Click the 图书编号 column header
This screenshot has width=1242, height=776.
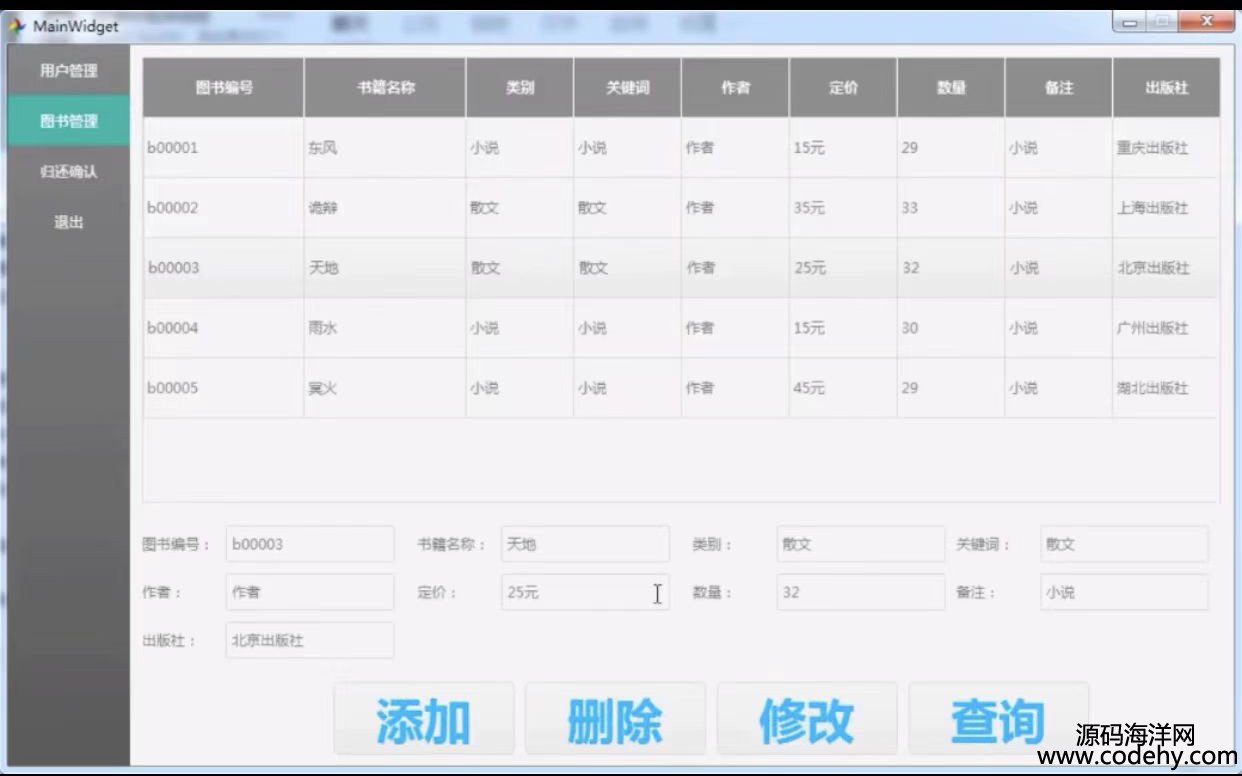223,88
